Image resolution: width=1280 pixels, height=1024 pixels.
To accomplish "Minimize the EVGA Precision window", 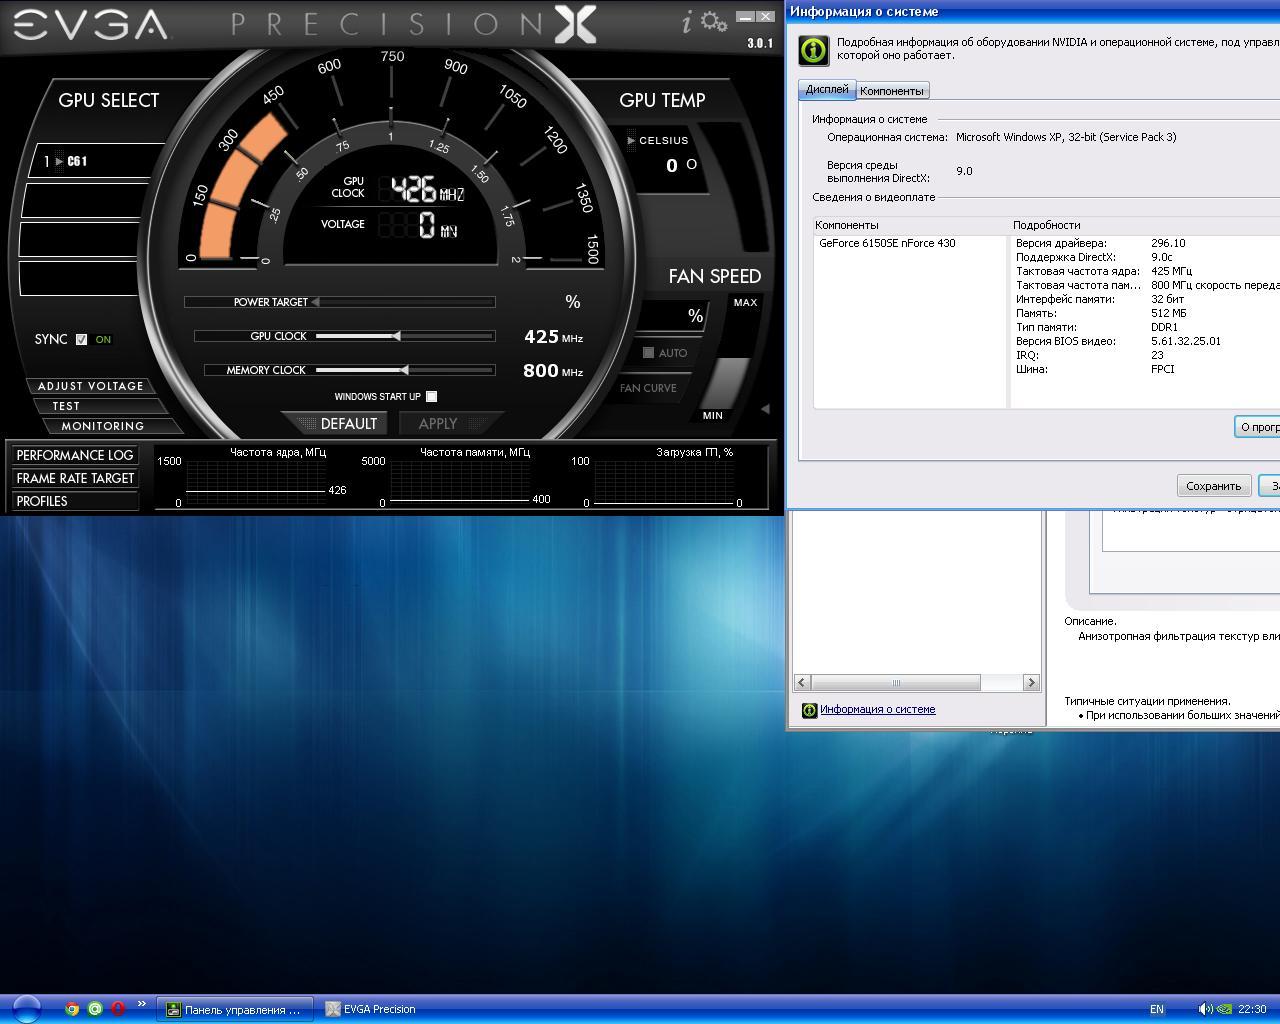I will tap(745, 17).
